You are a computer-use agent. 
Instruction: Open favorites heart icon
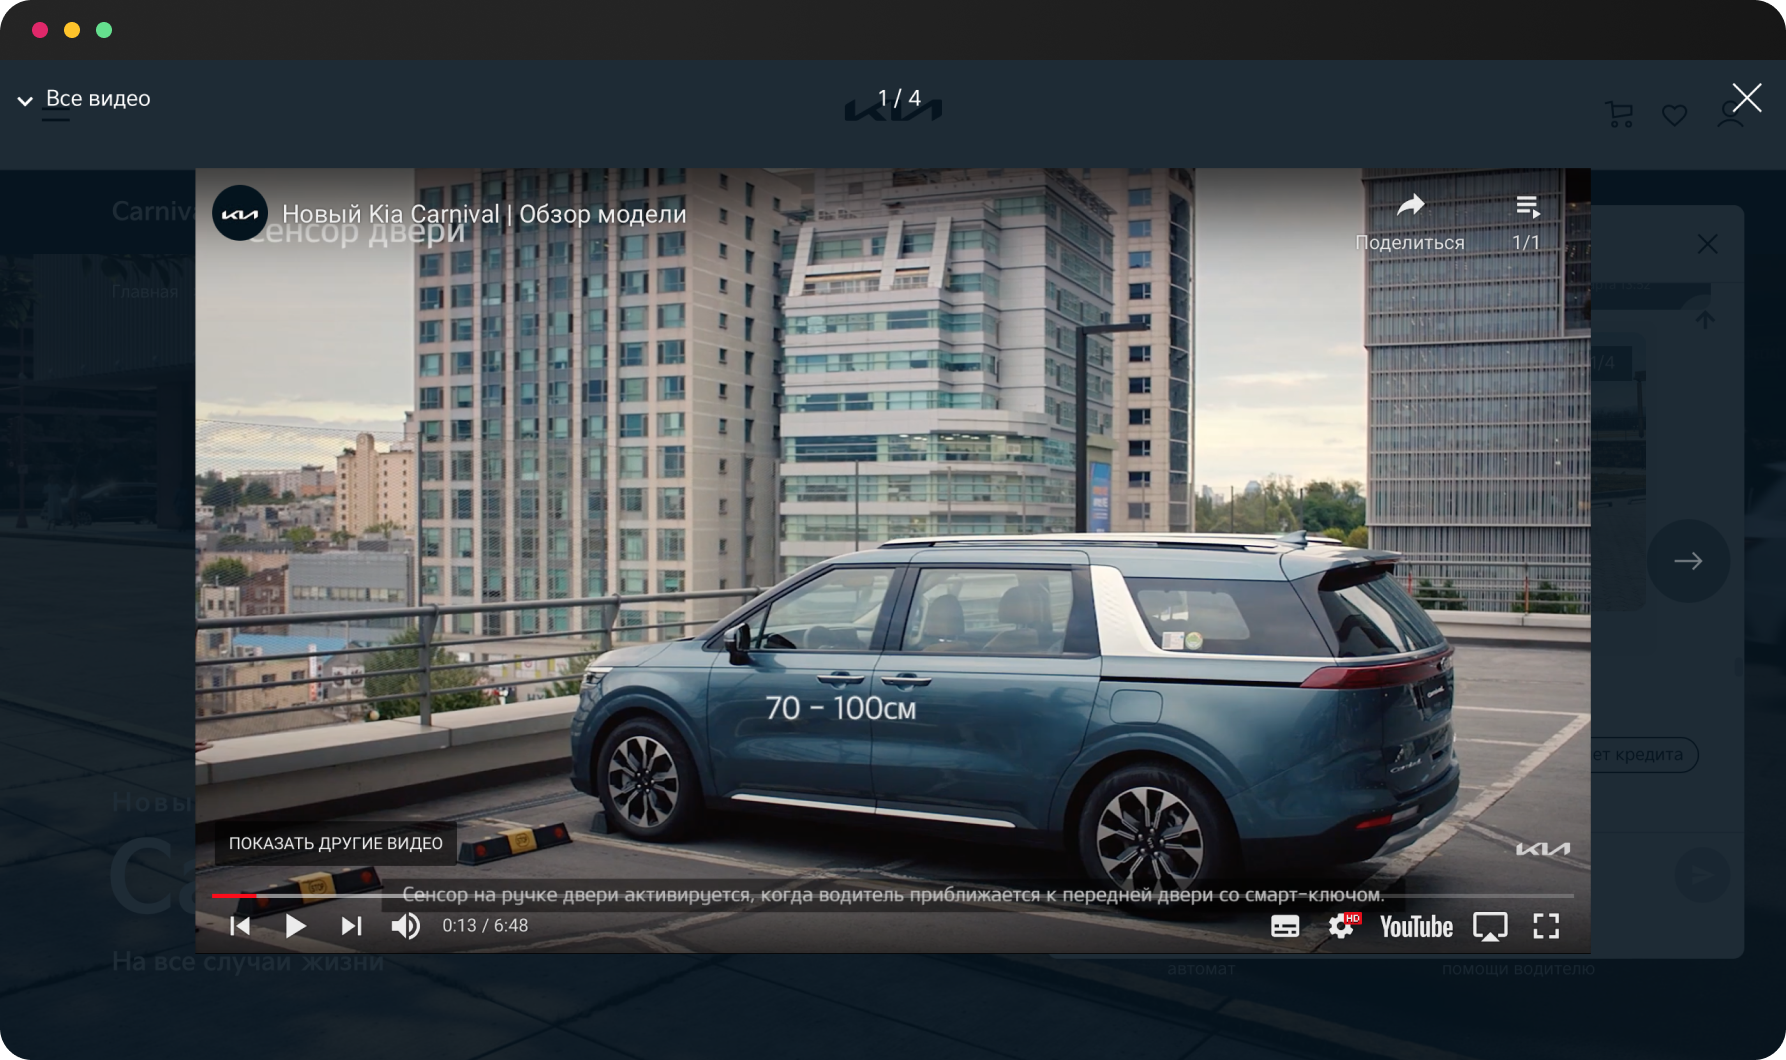click(x=1675, y=115)
